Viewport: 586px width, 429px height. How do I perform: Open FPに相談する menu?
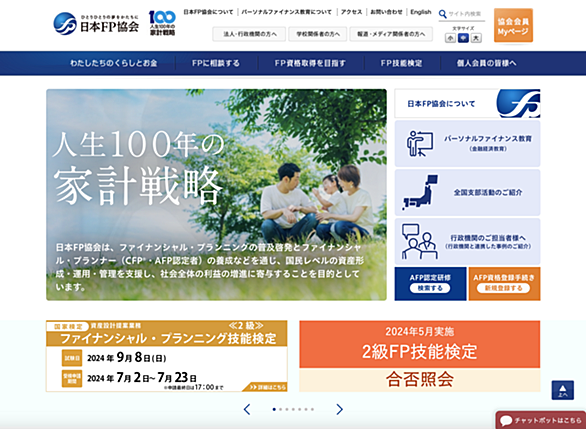point(216,63)
